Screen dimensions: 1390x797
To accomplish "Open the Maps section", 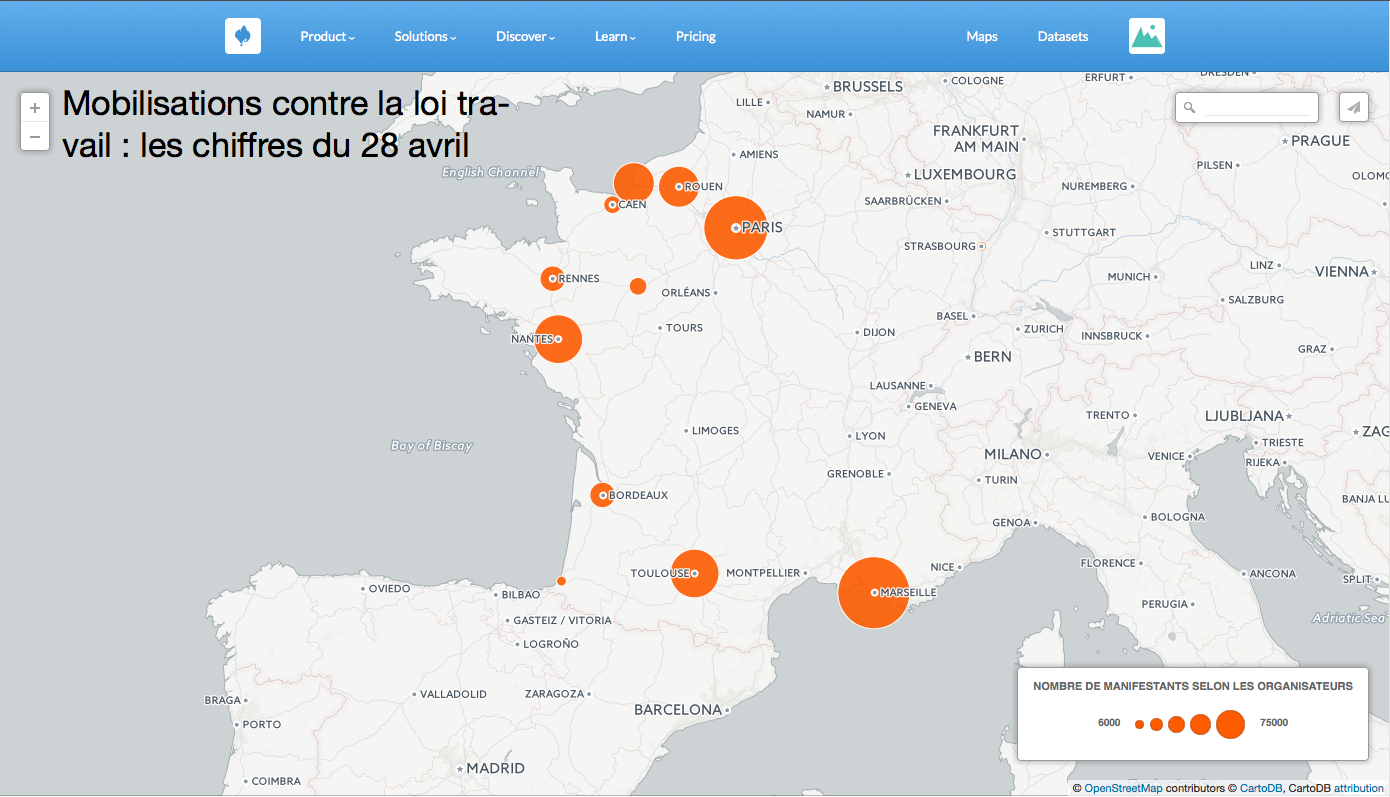I will click(981, 36).
